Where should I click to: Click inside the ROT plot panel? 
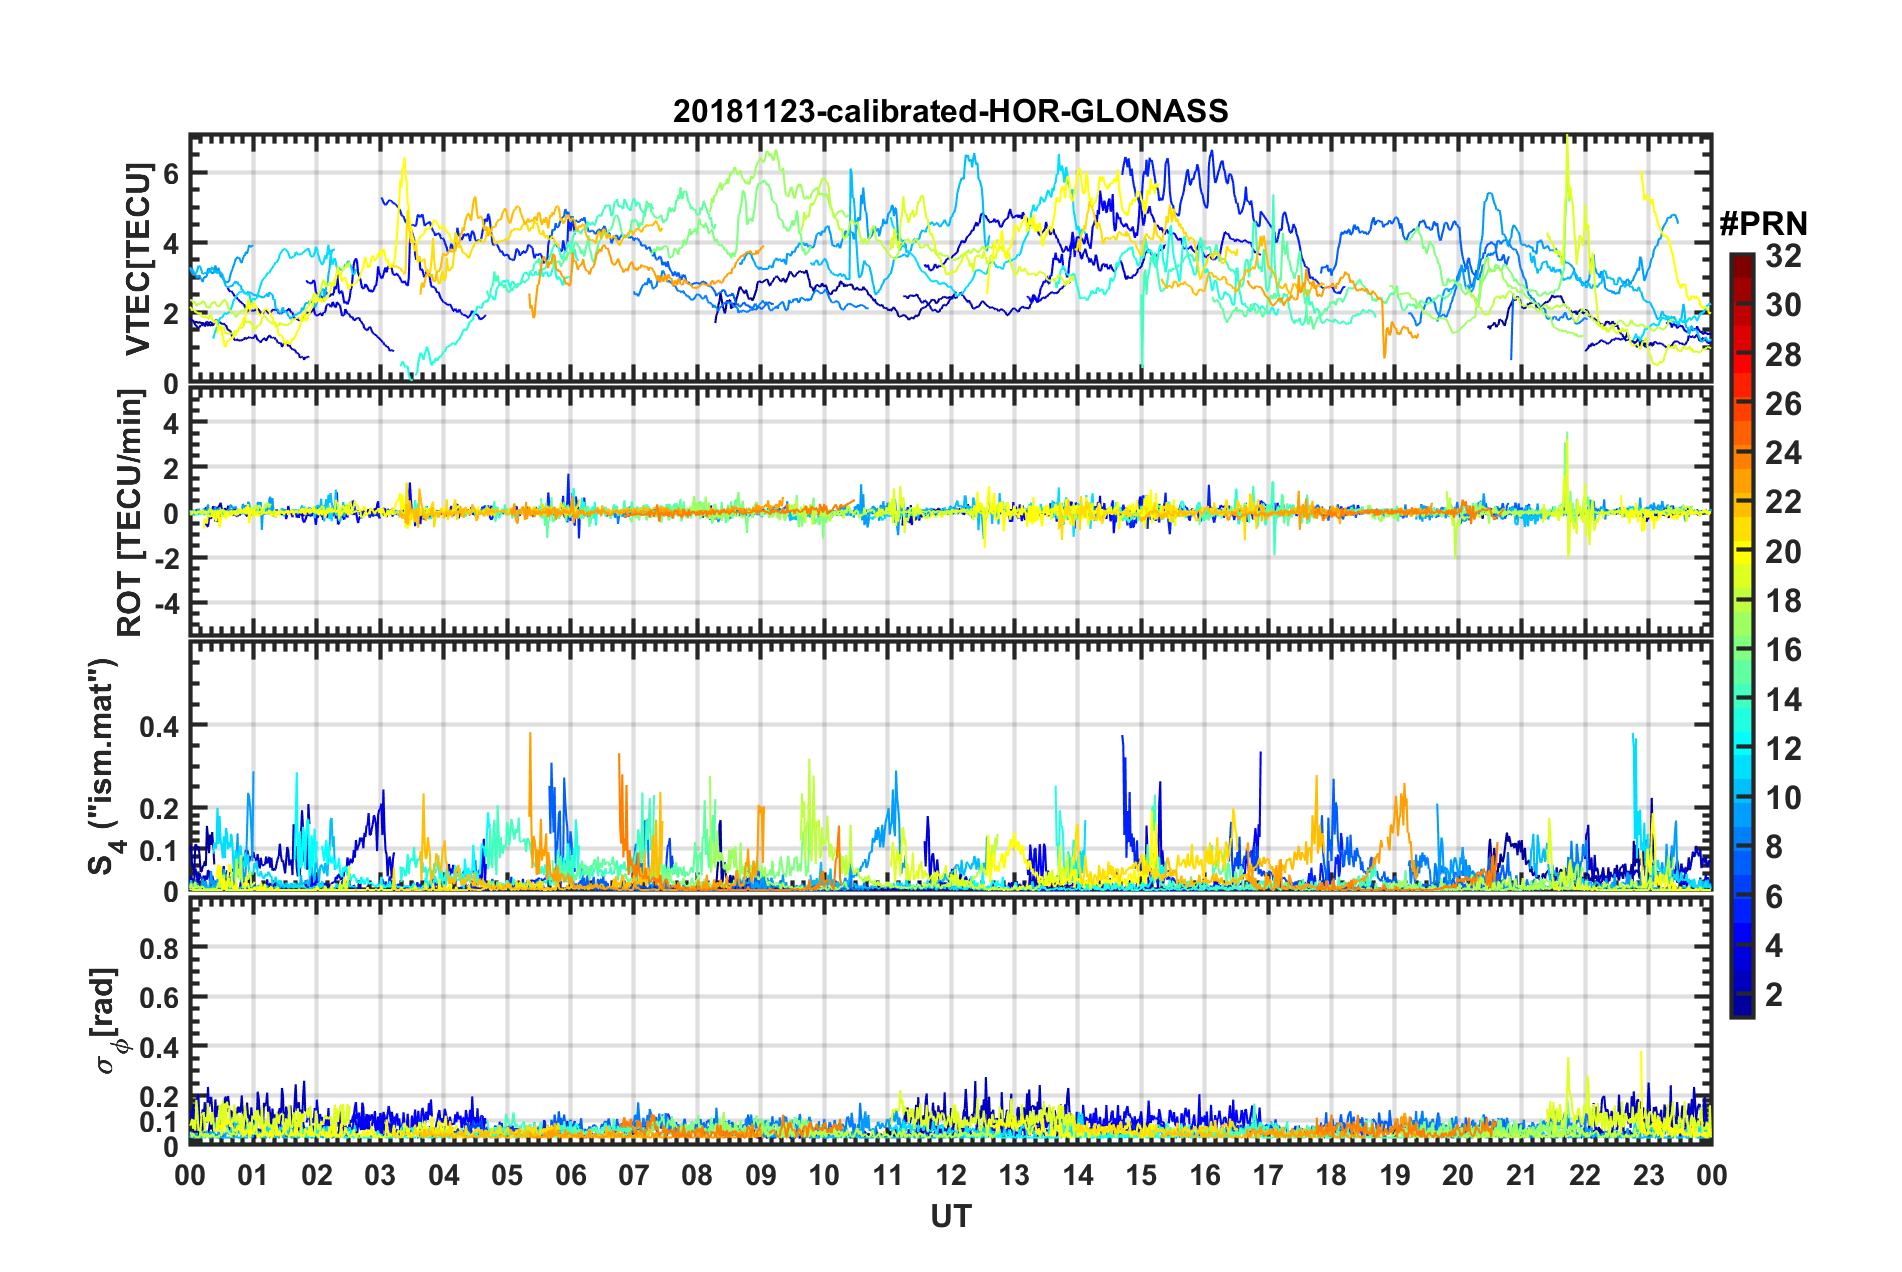tap(950, 511)
